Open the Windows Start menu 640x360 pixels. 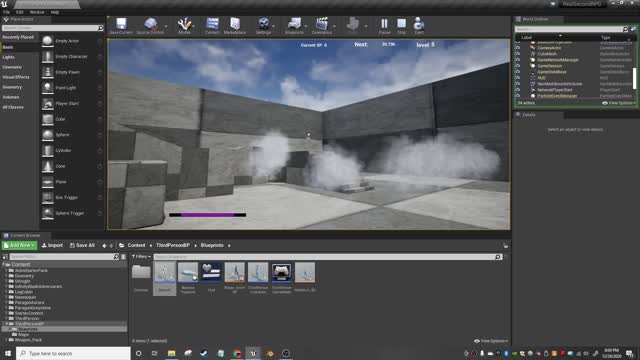[x=8, y=353]
